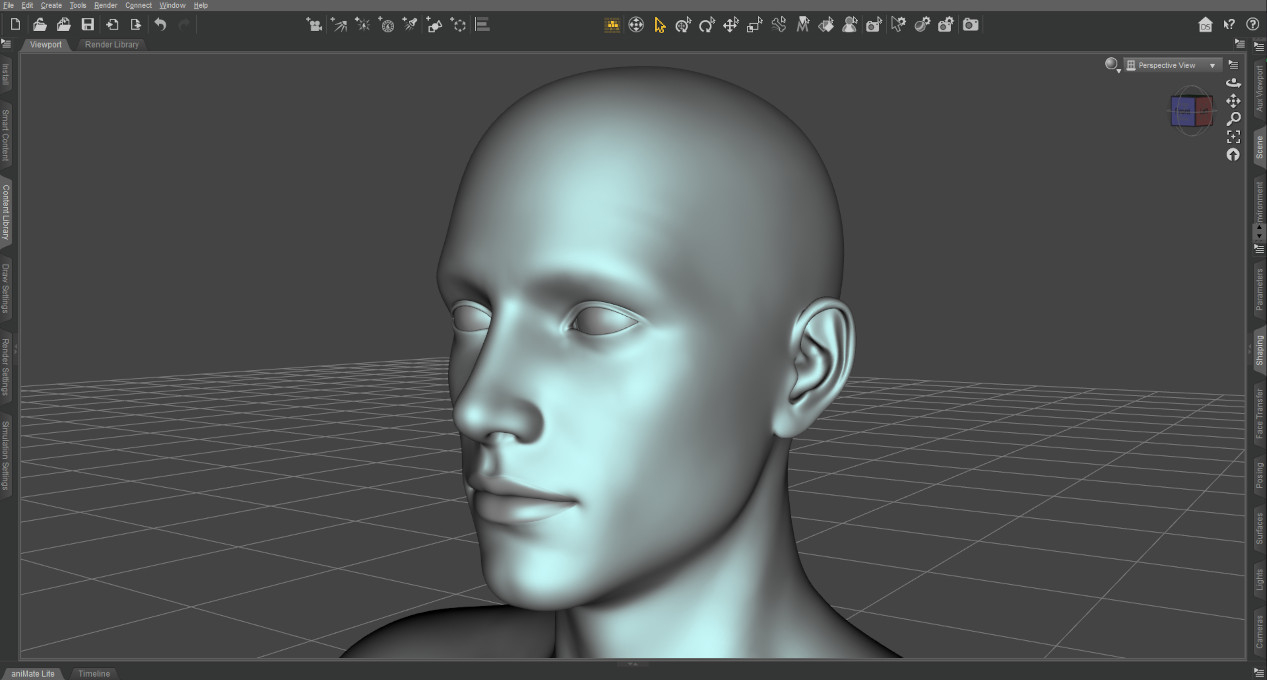Open the Help menu
1267x680 pixels.
(x=201, y=5)
